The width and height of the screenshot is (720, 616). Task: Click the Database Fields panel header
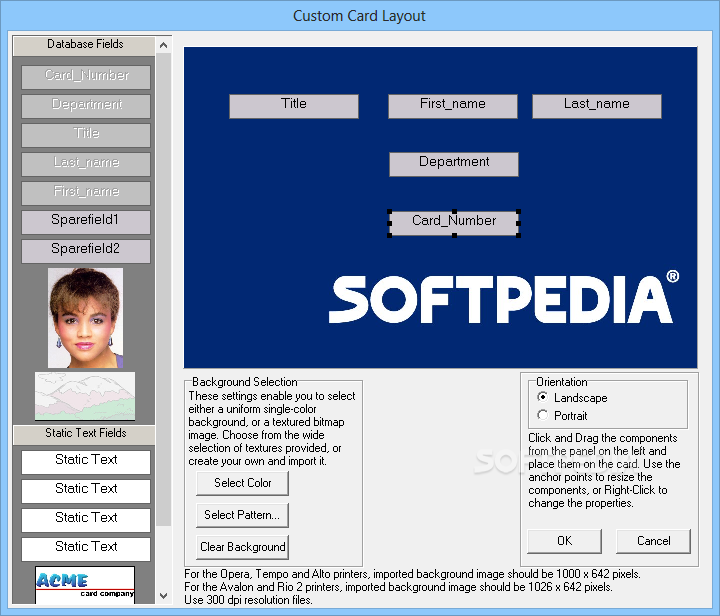85,45
